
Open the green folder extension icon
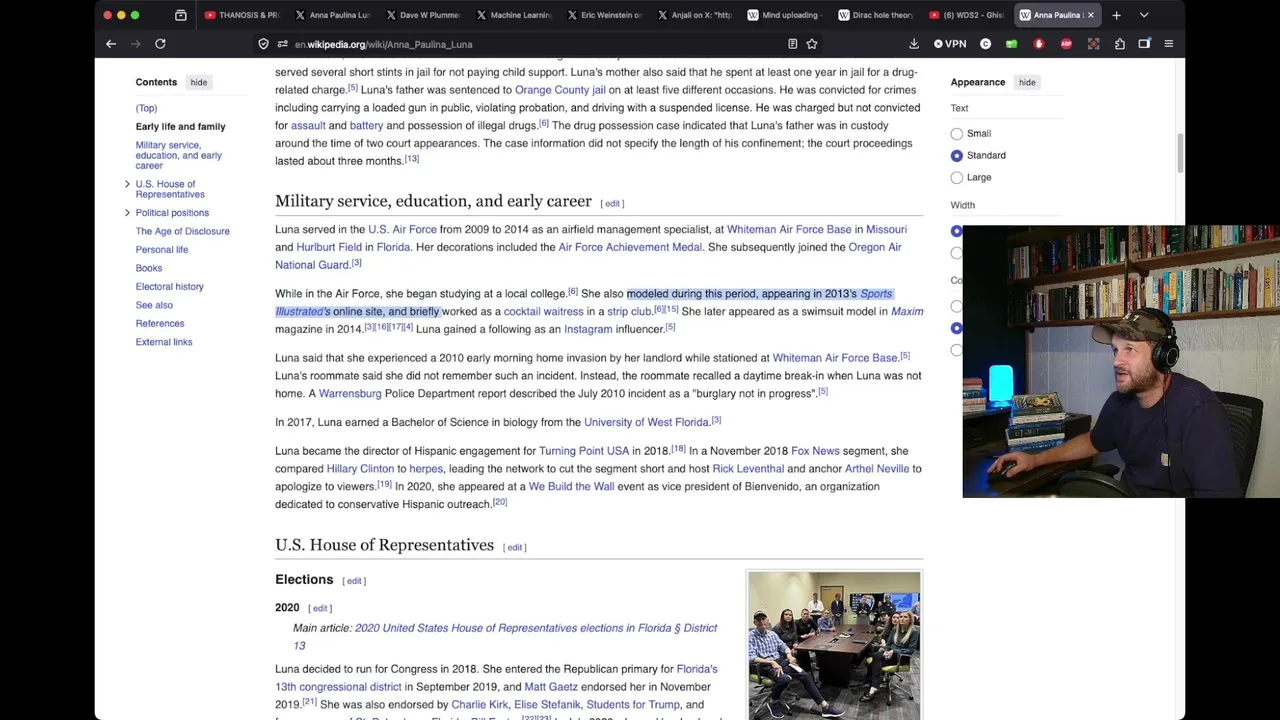tap(1012, 44)
